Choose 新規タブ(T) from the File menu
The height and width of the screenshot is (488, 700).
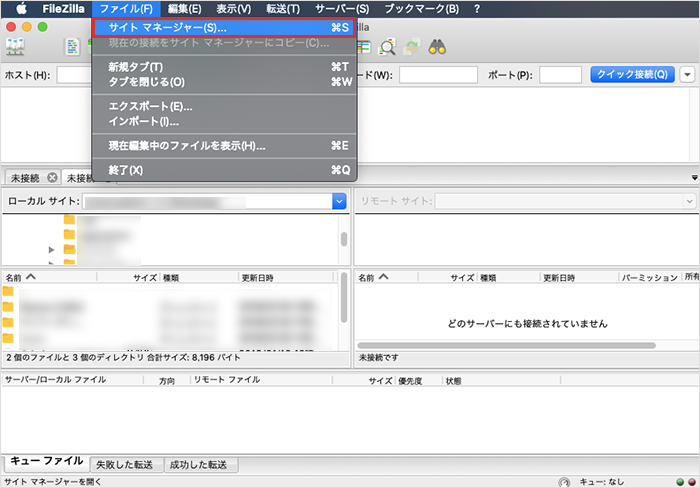click(x=136, y=66)
